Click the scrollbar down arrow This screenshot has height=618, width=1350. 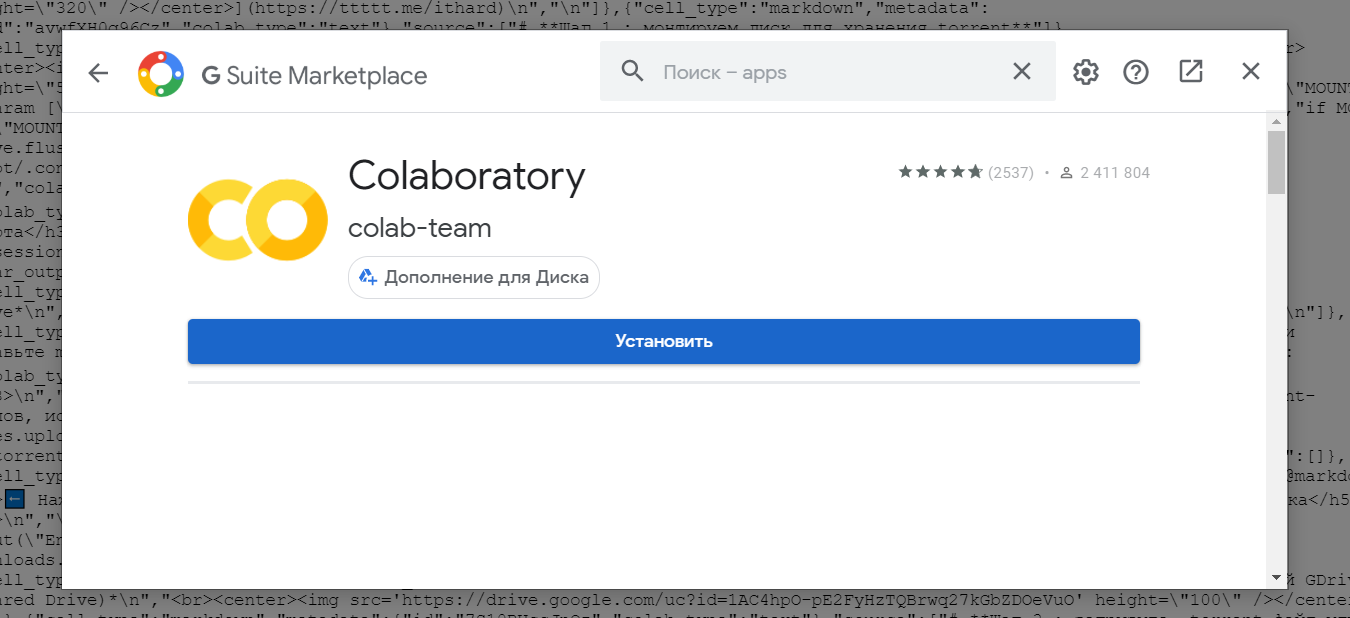tap(1276, 578)
